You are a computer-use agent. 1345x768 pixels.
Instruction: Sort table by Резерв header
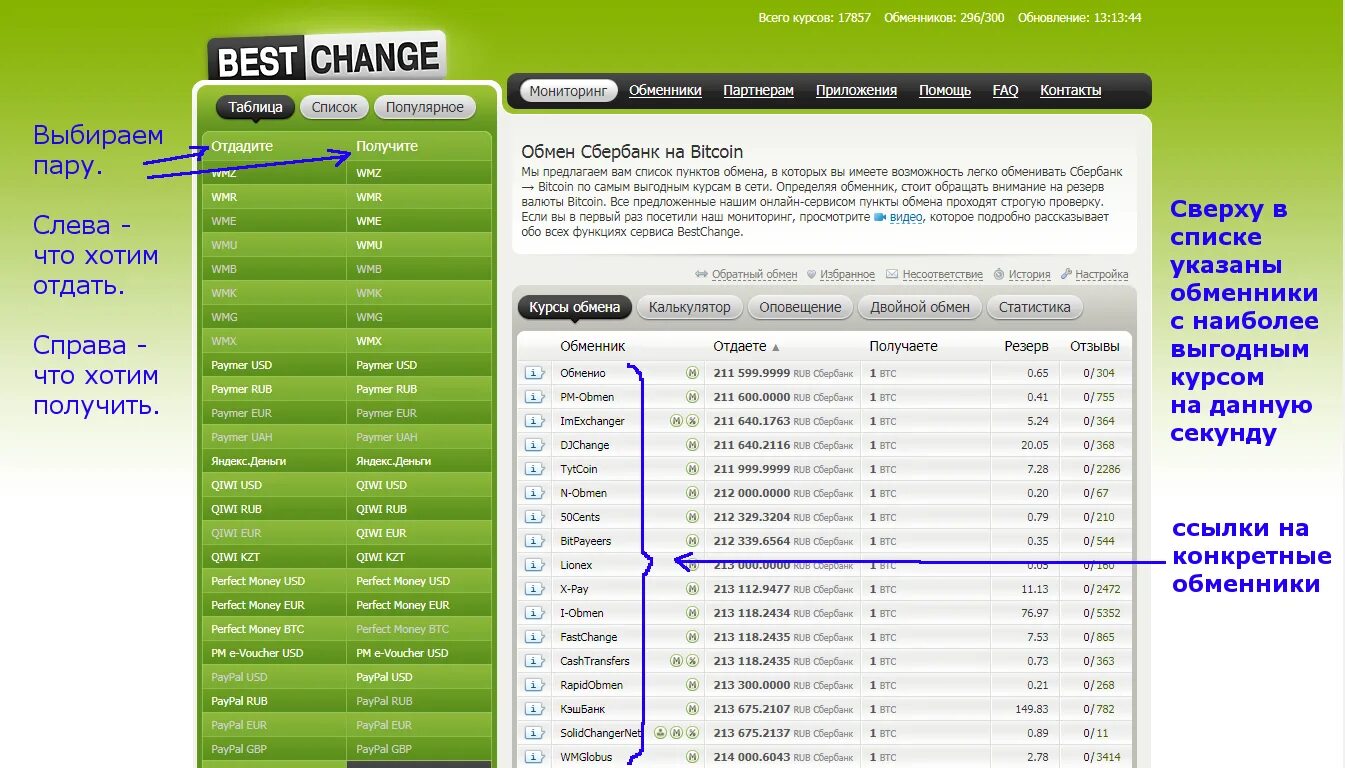tap(1026, 346)
